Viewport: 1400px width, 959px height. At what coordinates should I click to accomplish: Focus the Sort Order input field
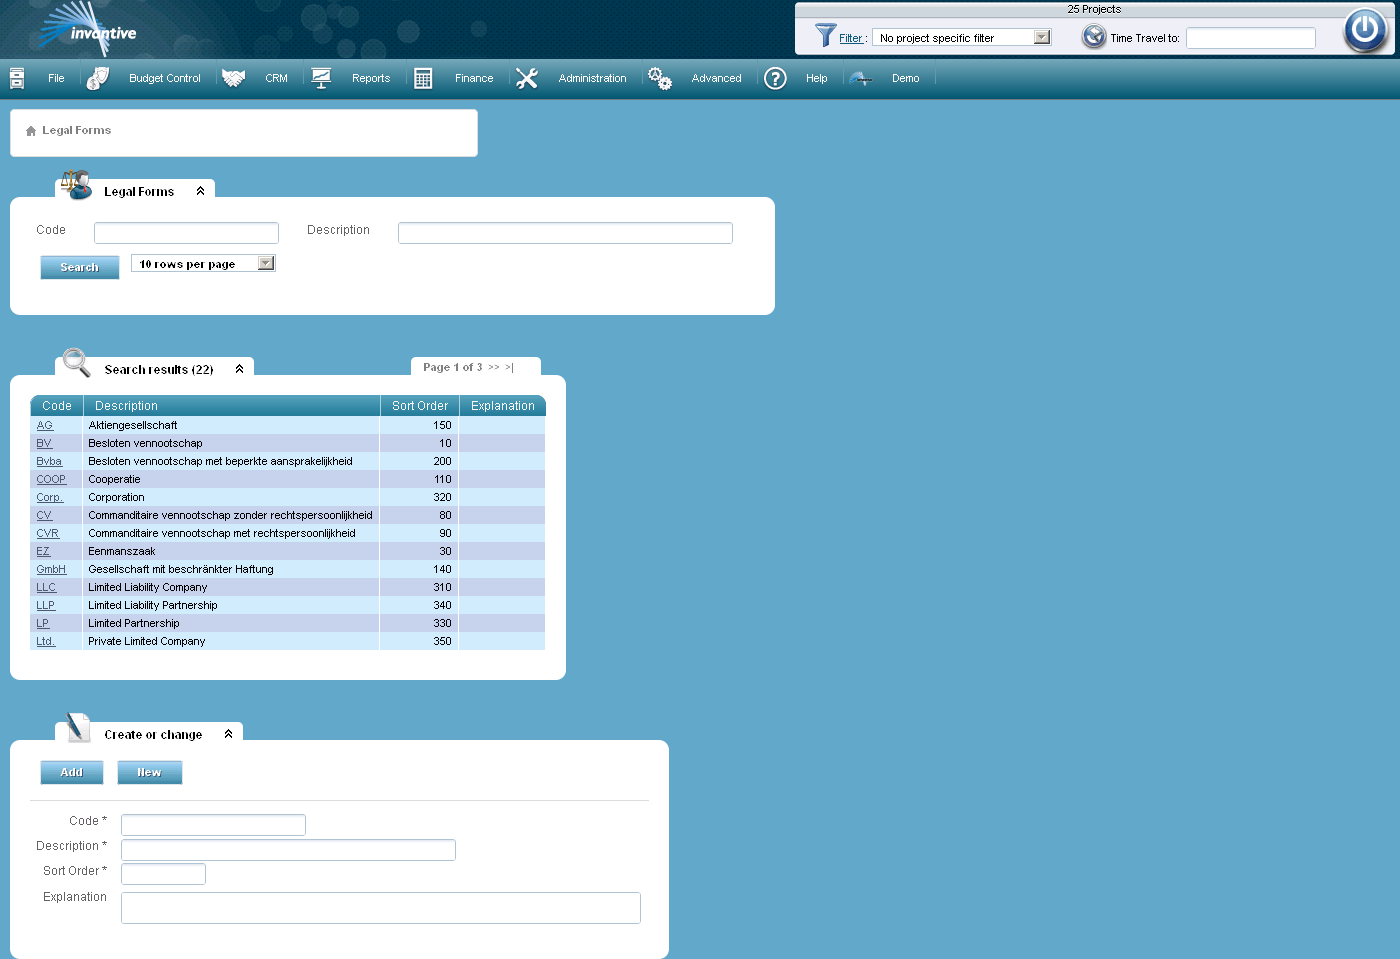(163, 874)
